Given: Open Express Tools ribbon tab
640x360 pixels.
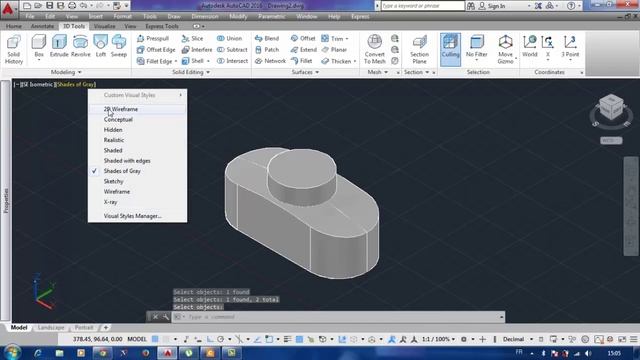Looking at the screenshot, I should click(162, 26).
